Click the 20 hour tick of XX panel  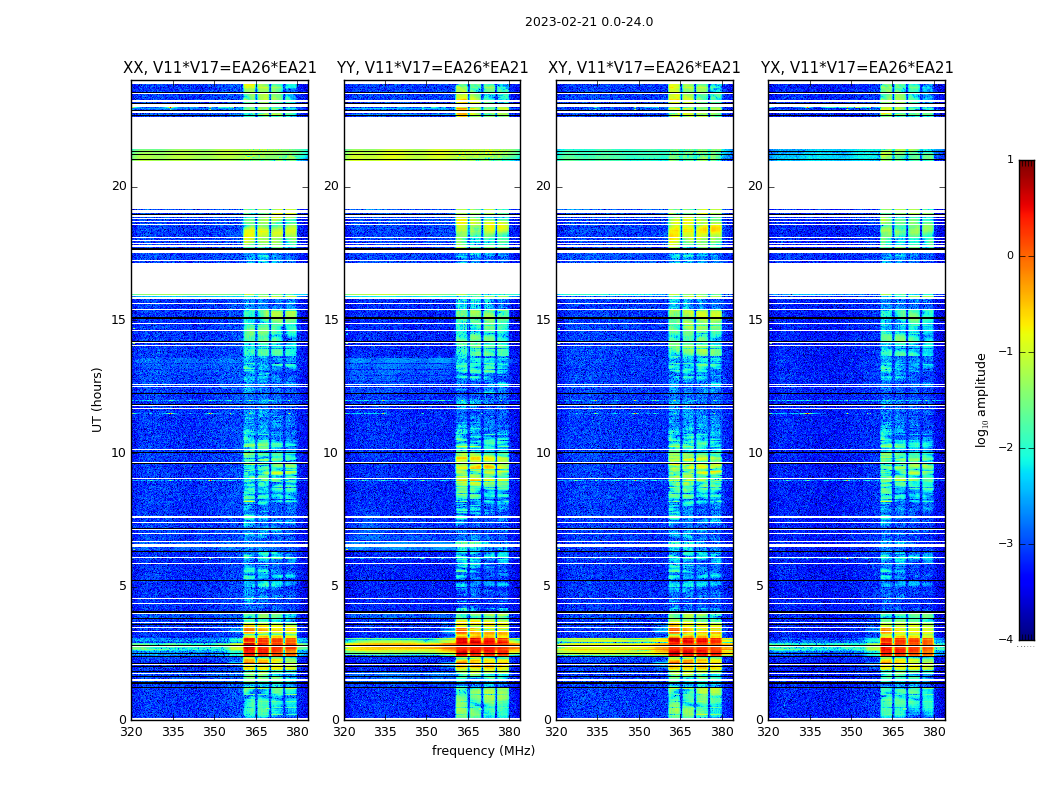pos(119,186)
